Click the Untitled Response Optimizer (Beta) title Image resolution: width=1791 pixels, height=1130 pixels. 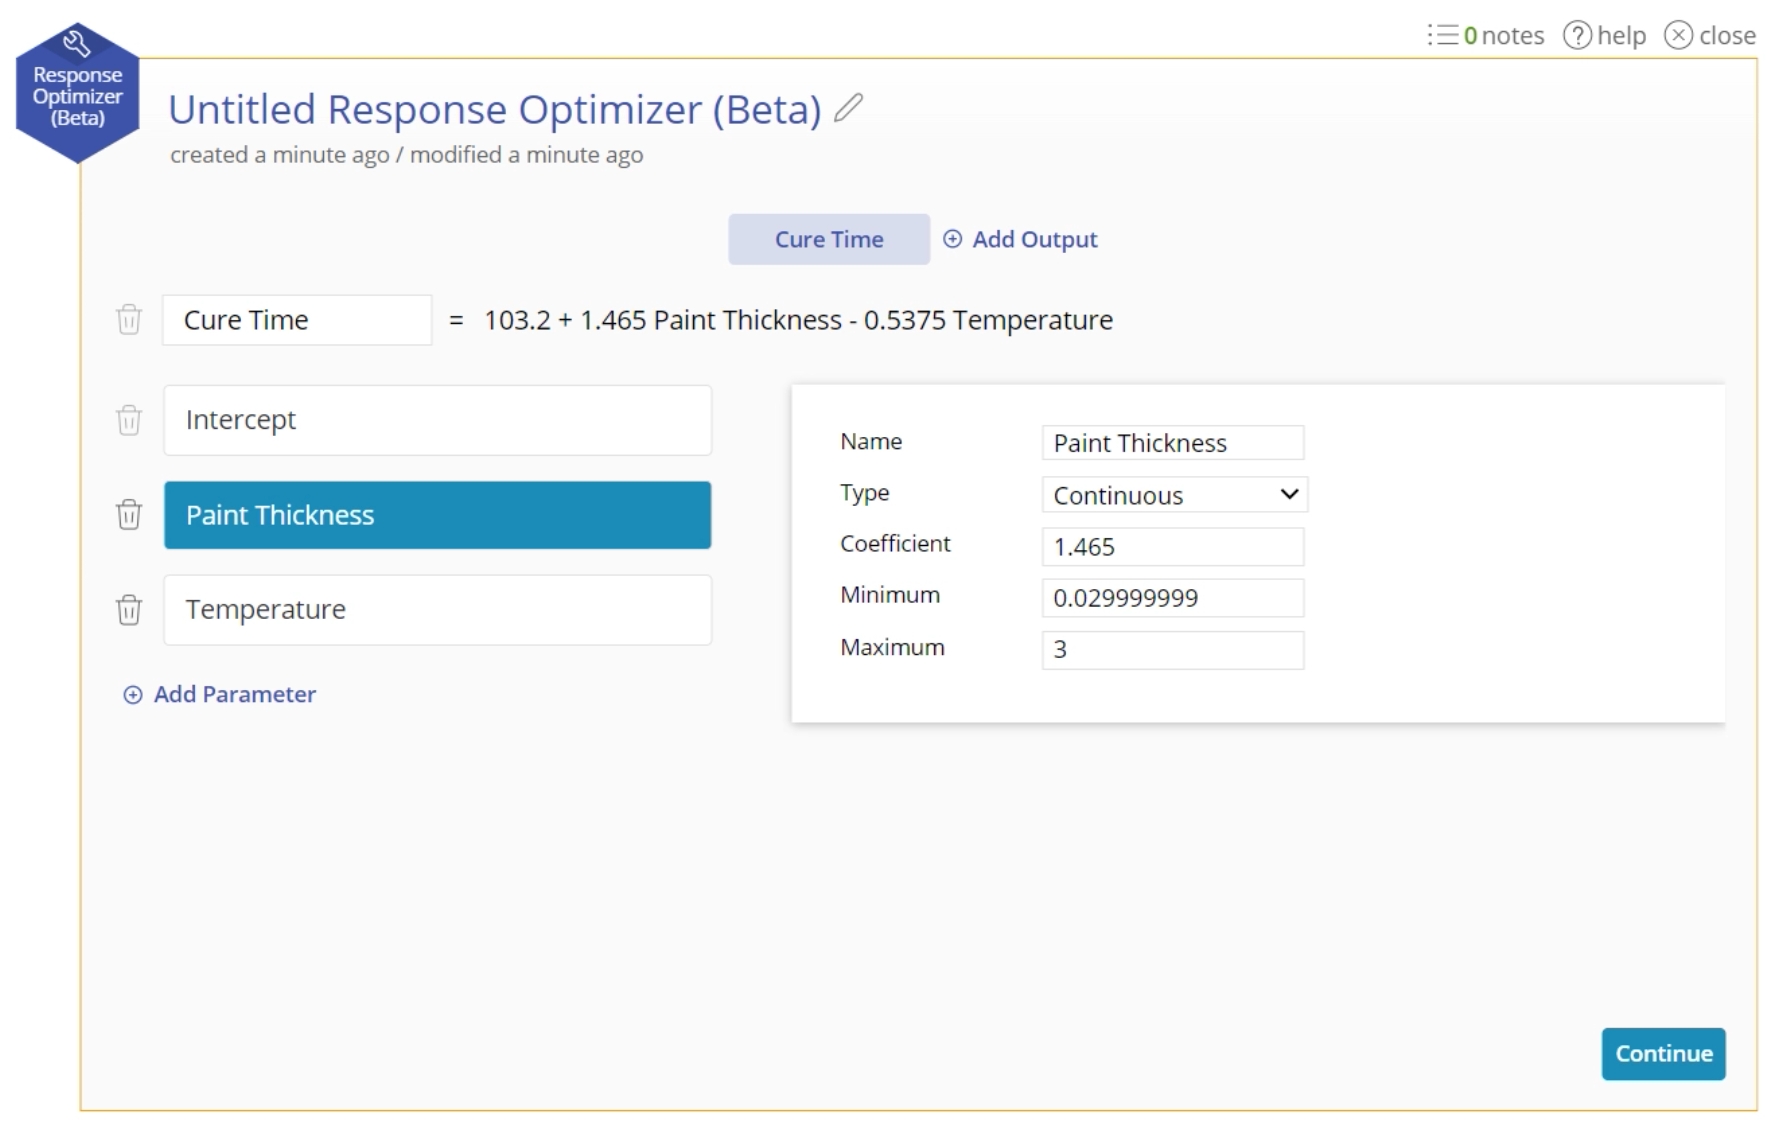click(x=495, y=109)
